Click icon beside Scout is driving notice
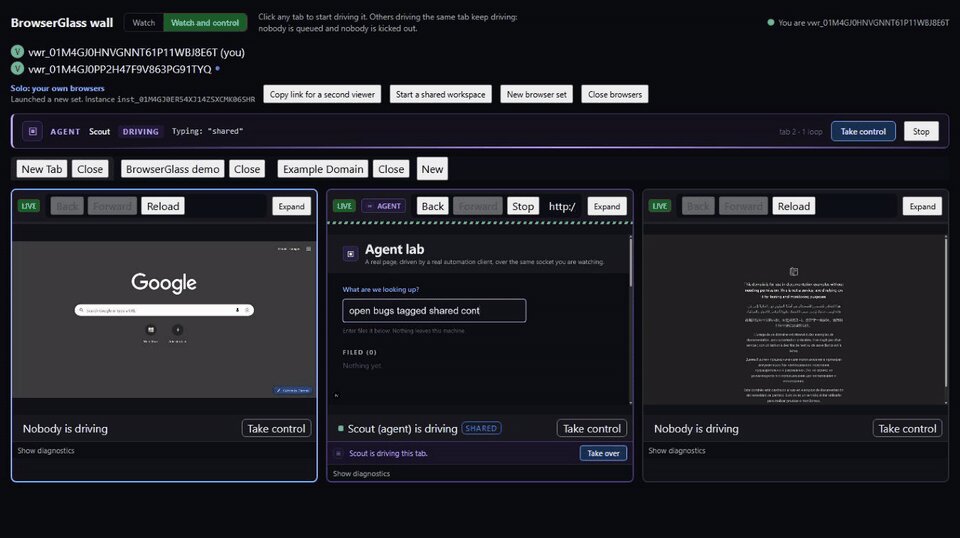960x538 pixels. 339,454
